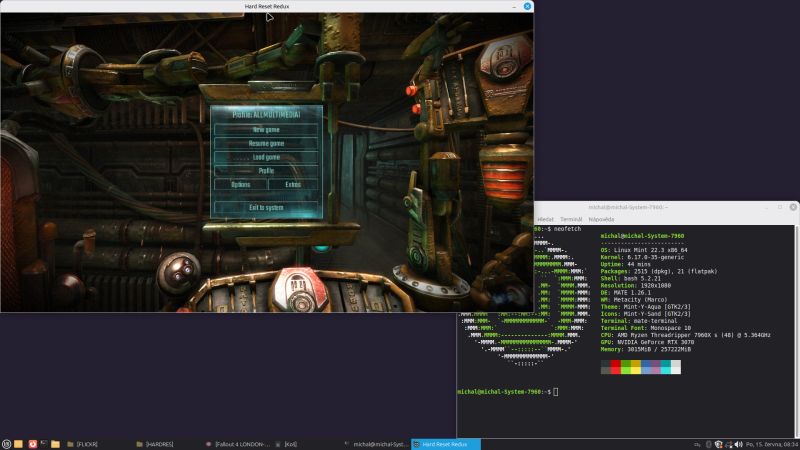This screenshot has height=450, width=800.
Task: Start a New game in Hard Reset
Action: [x=266, y=130]
